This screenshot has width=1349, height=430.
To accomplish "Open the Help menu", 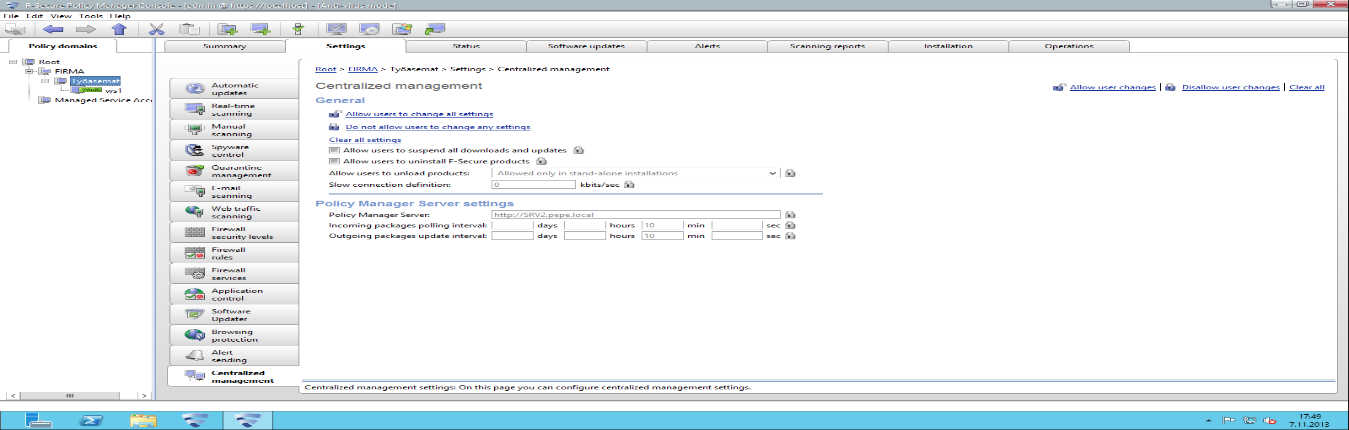I will [x=121, y=16].
